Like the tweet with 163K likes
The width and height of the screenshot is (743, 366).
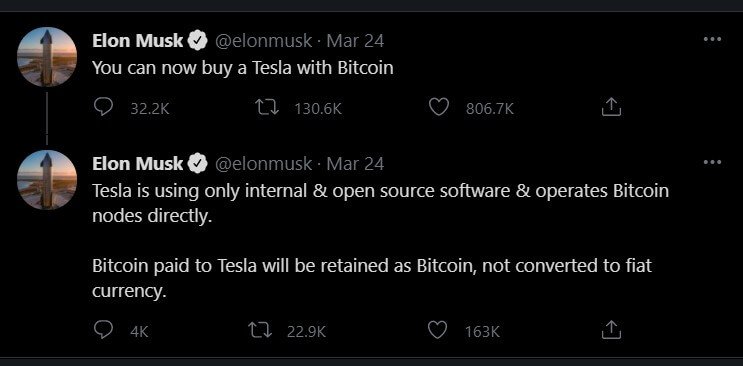pyautogui.click(x=437, y=330)
